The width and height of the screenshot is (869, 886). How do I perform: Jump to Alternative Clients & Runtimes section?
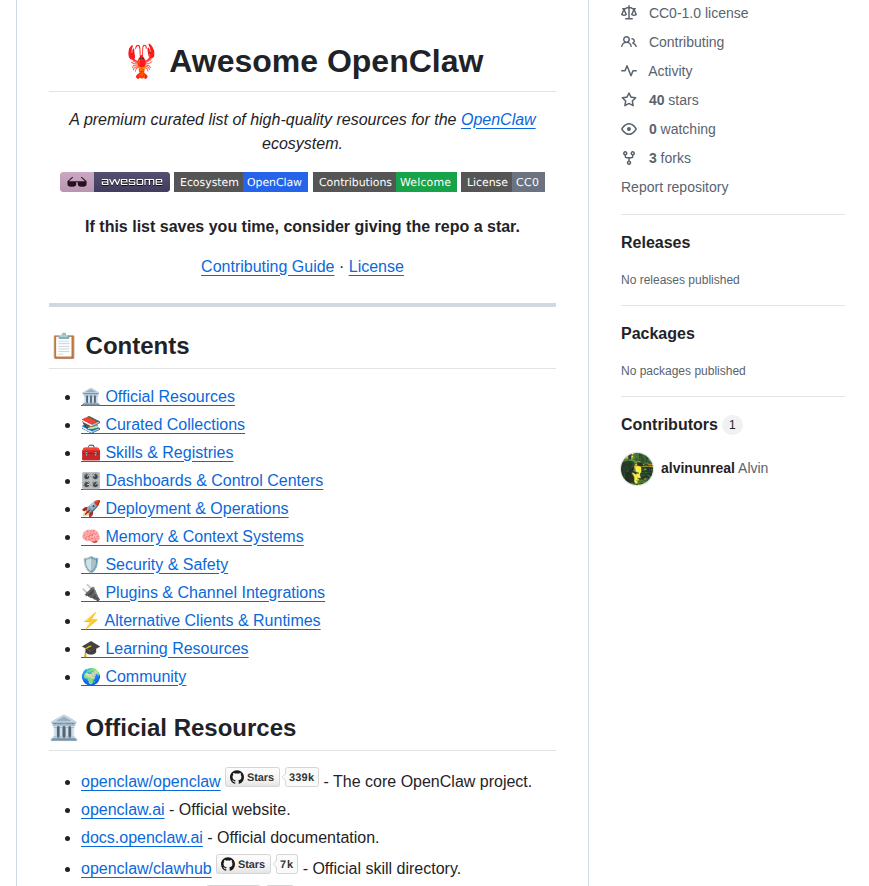pyautogui.click(x=201, y=620)
